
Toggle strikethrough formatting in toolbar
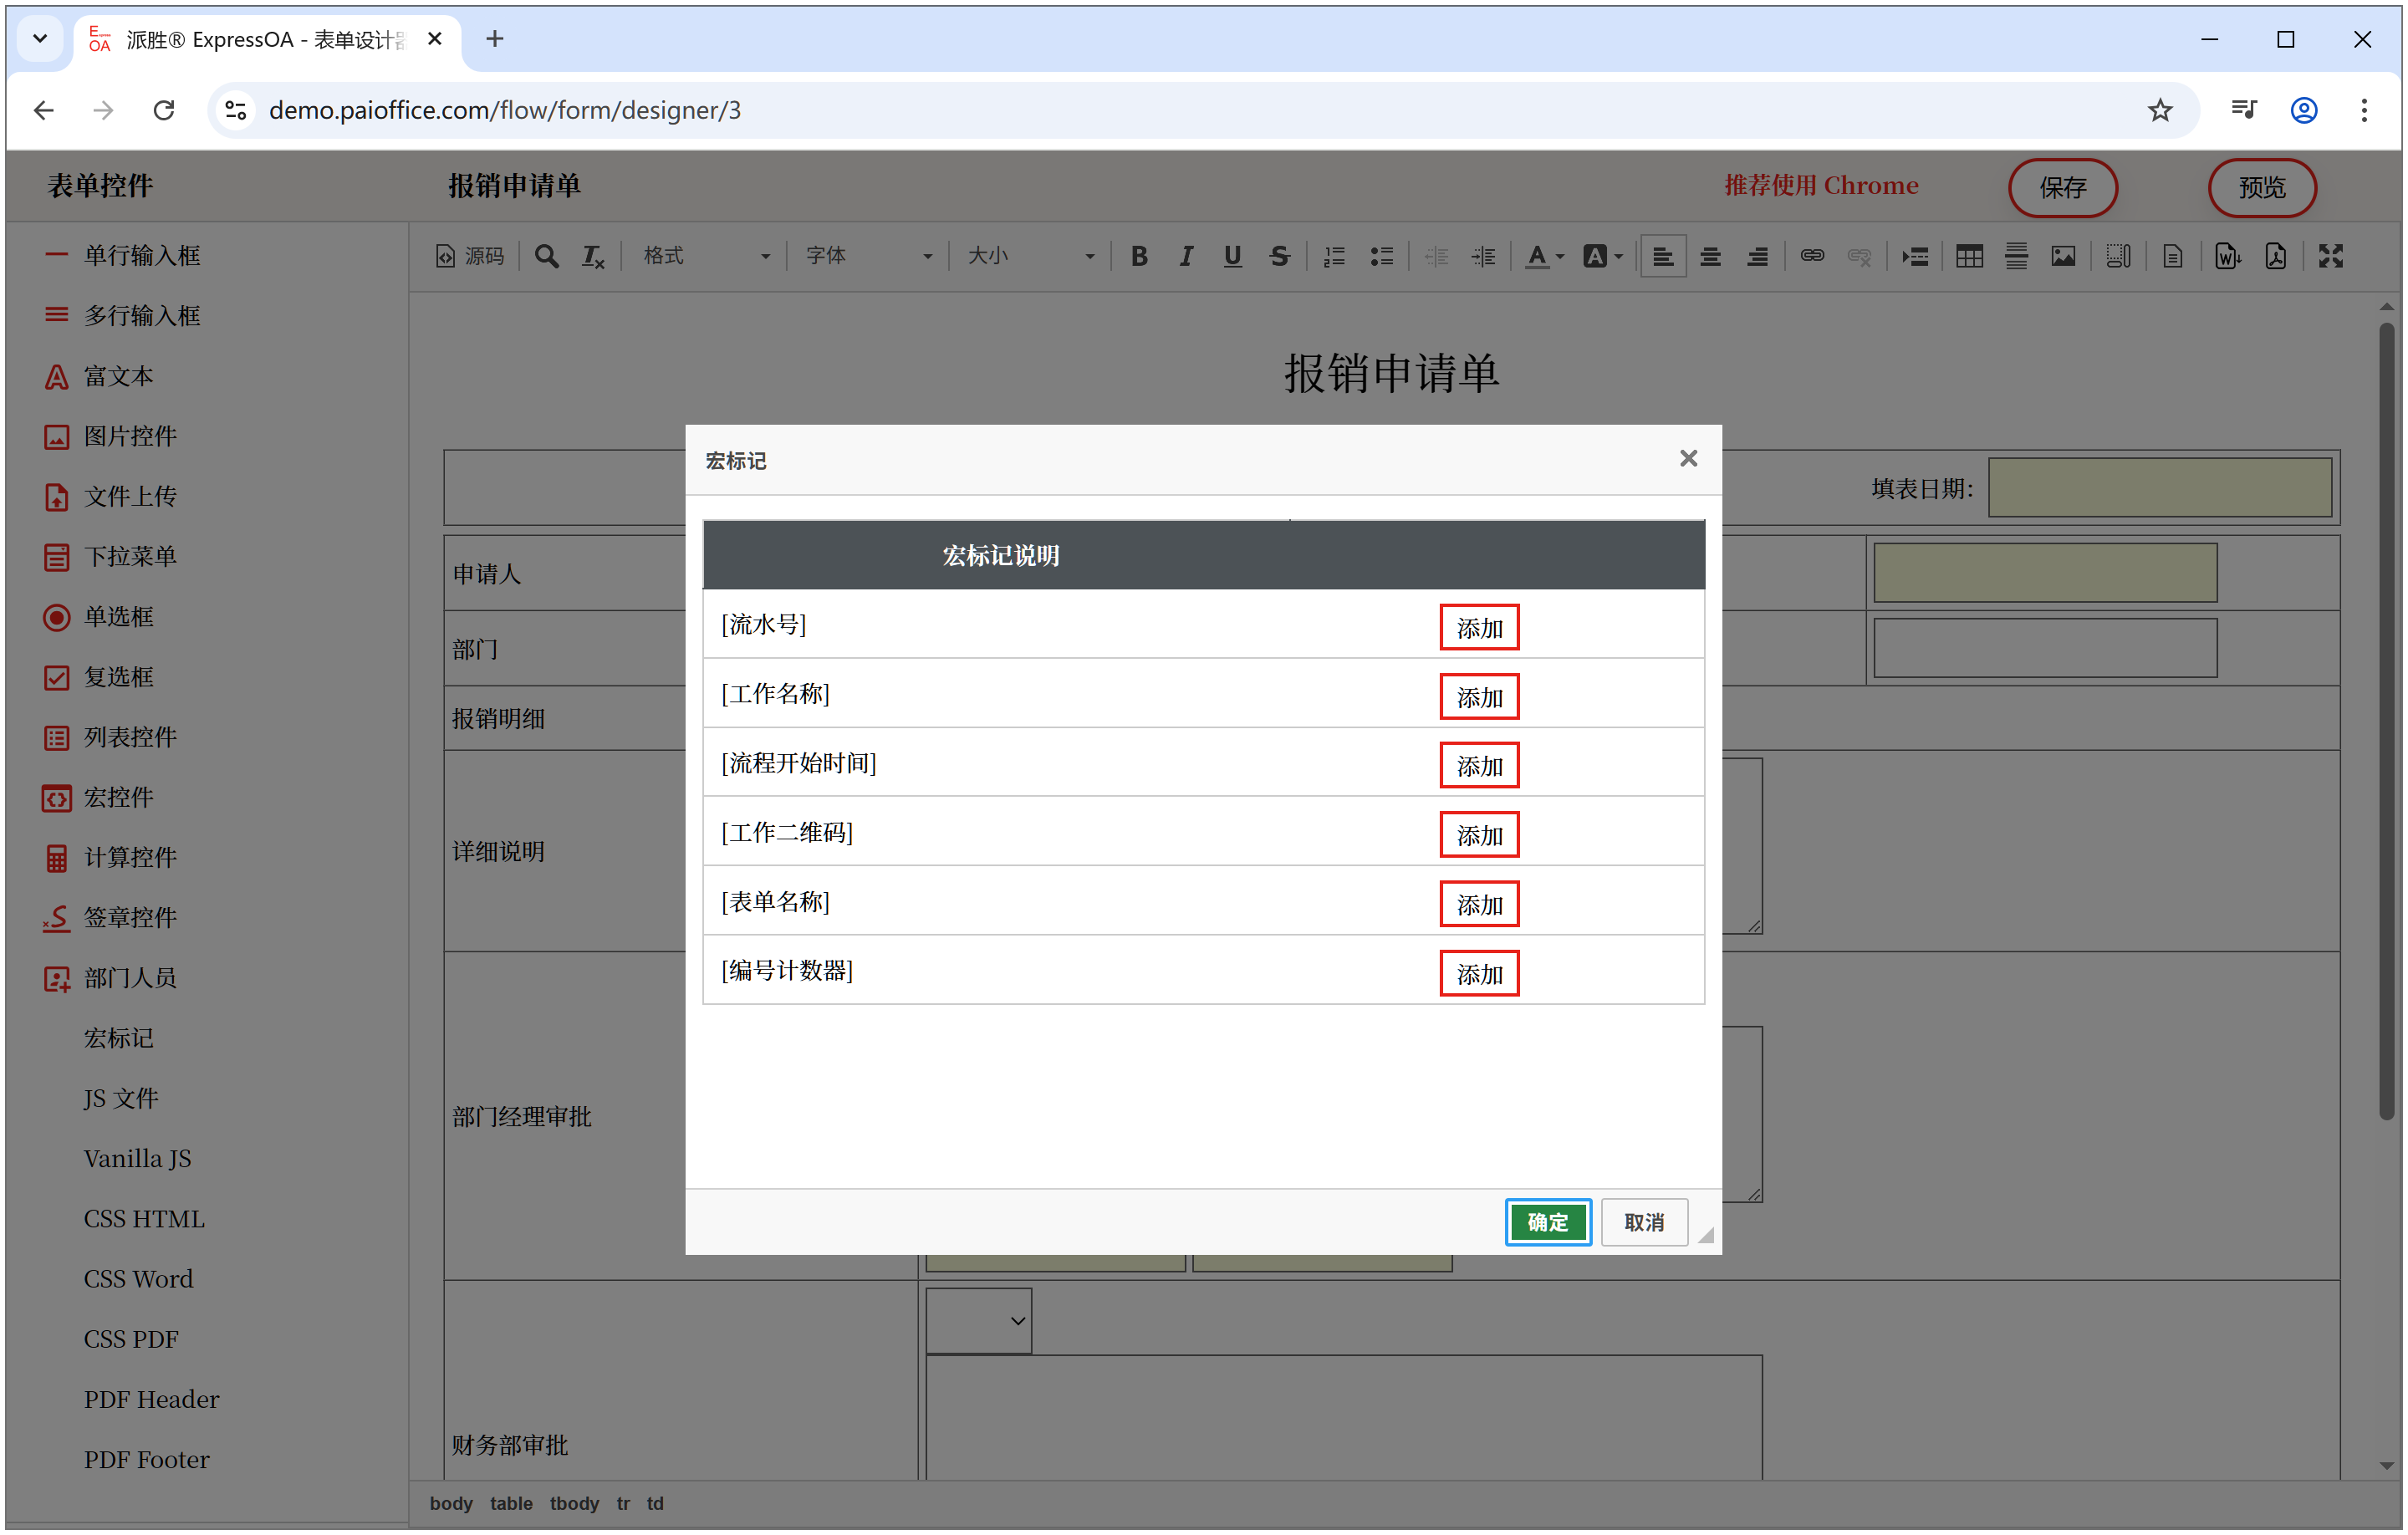click(x=1279, y=257)
